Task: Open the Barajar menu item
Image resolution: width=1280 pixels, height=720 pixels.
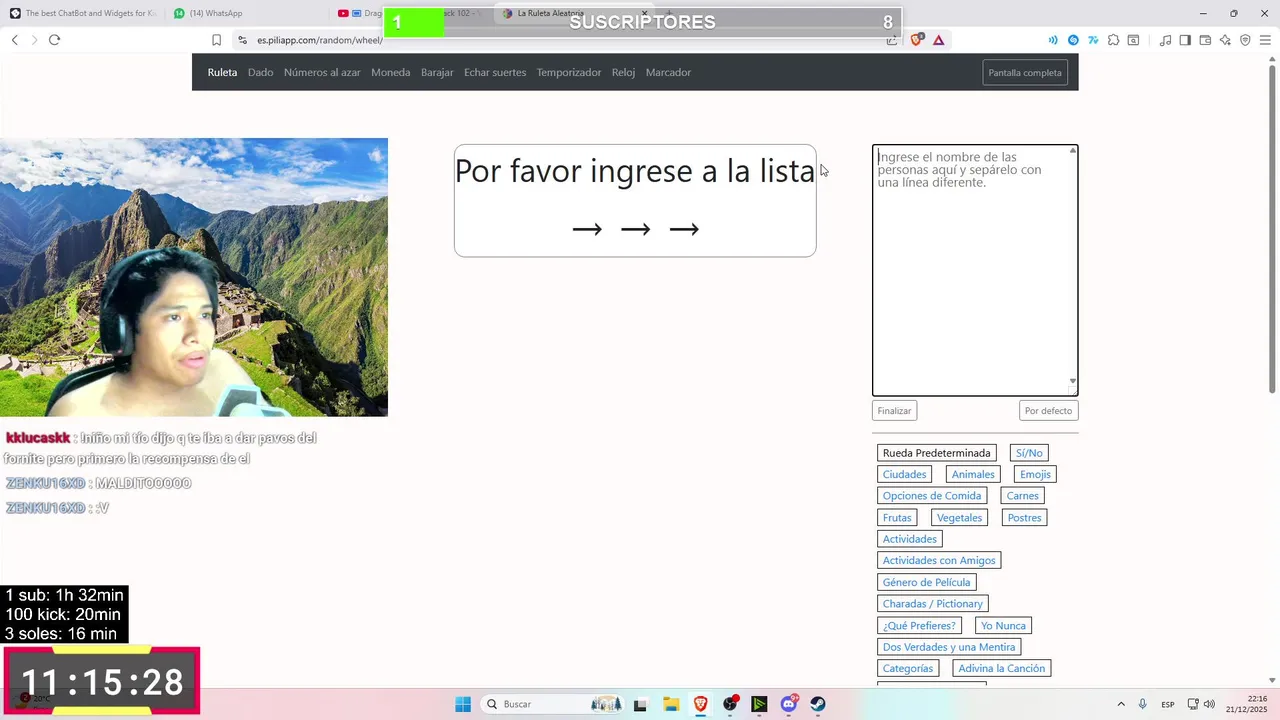Action: point(437,72)
